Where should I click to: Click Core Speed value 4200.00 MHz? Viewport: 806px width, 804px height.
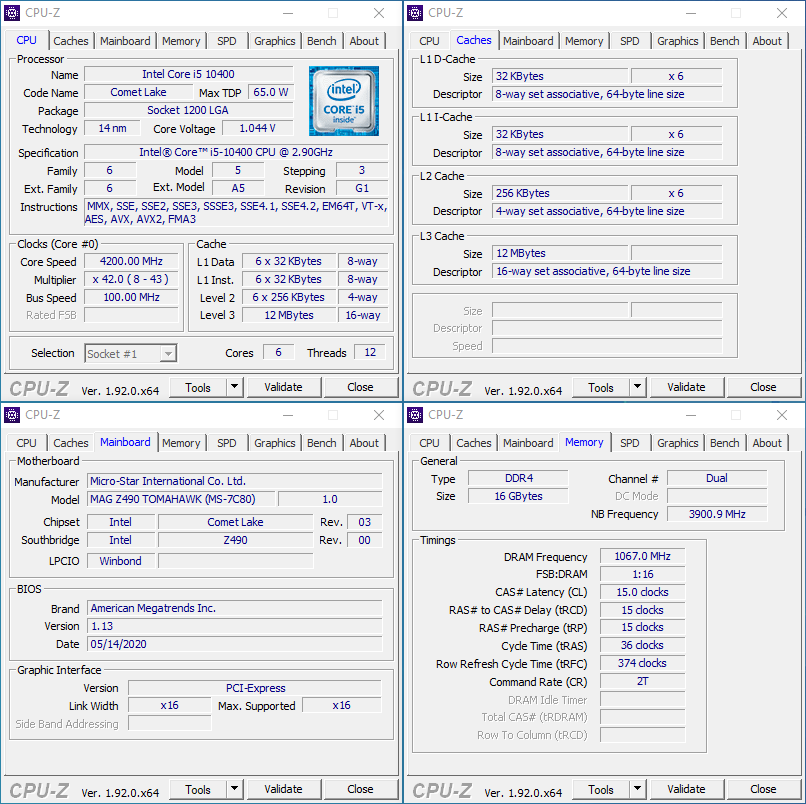point(131,261)
